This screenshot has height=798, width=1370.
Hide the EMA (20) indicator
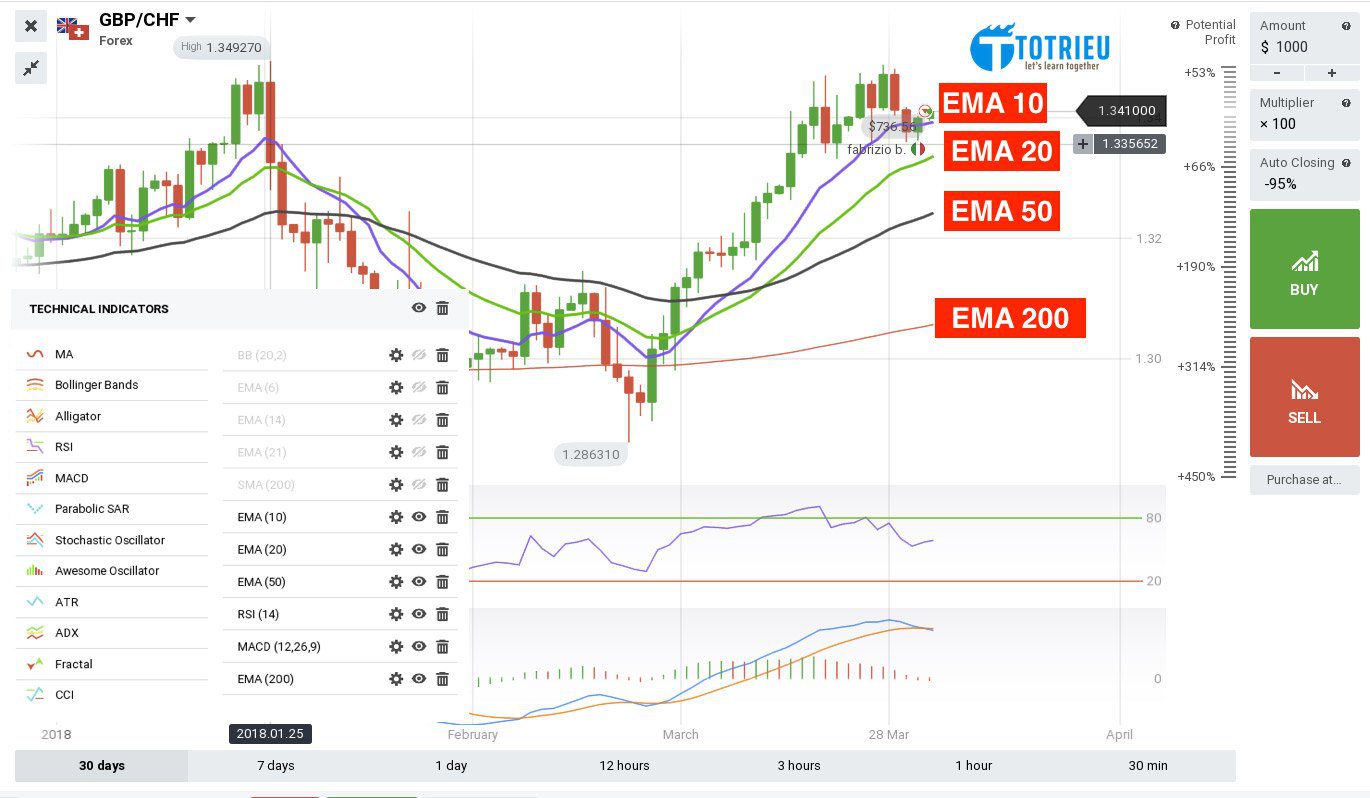419,549
